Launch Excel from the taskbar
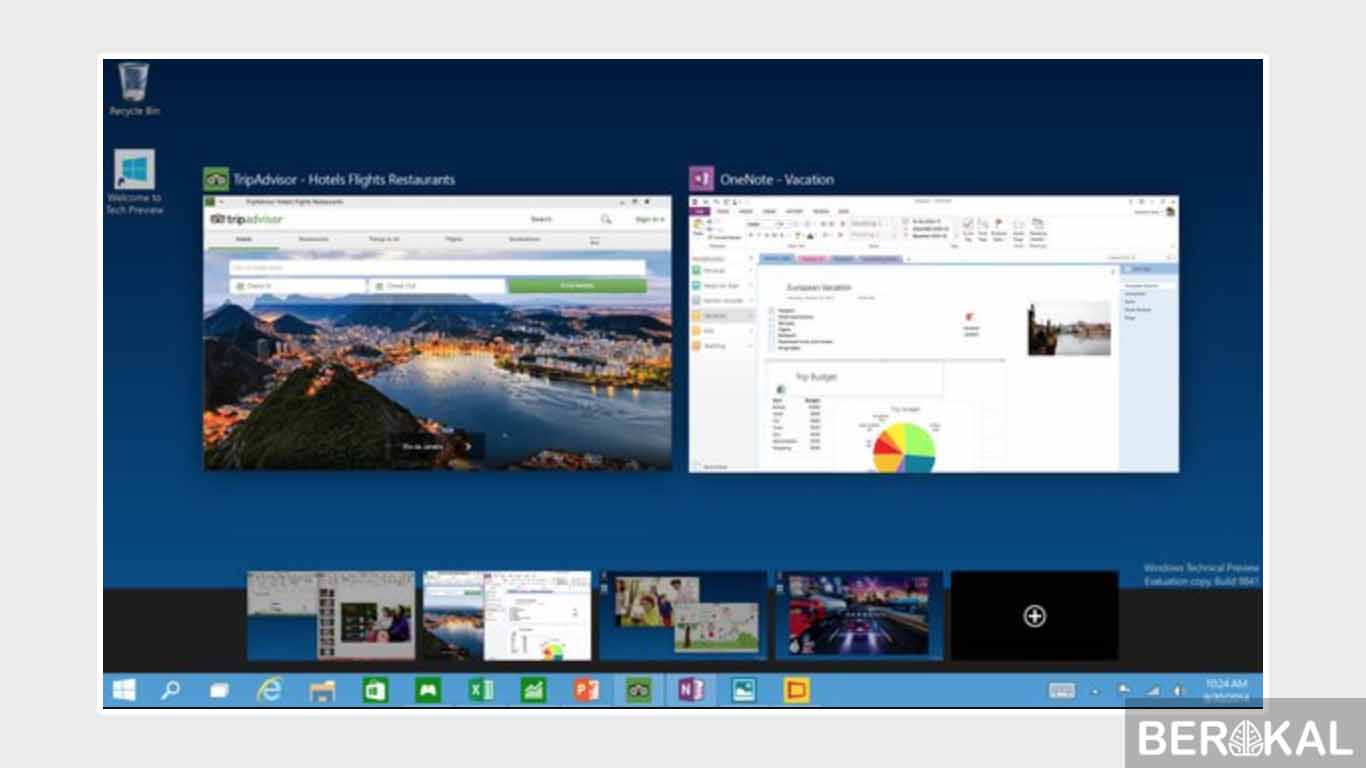This screenshot has width=1366, height=768. tap(481, 690)
